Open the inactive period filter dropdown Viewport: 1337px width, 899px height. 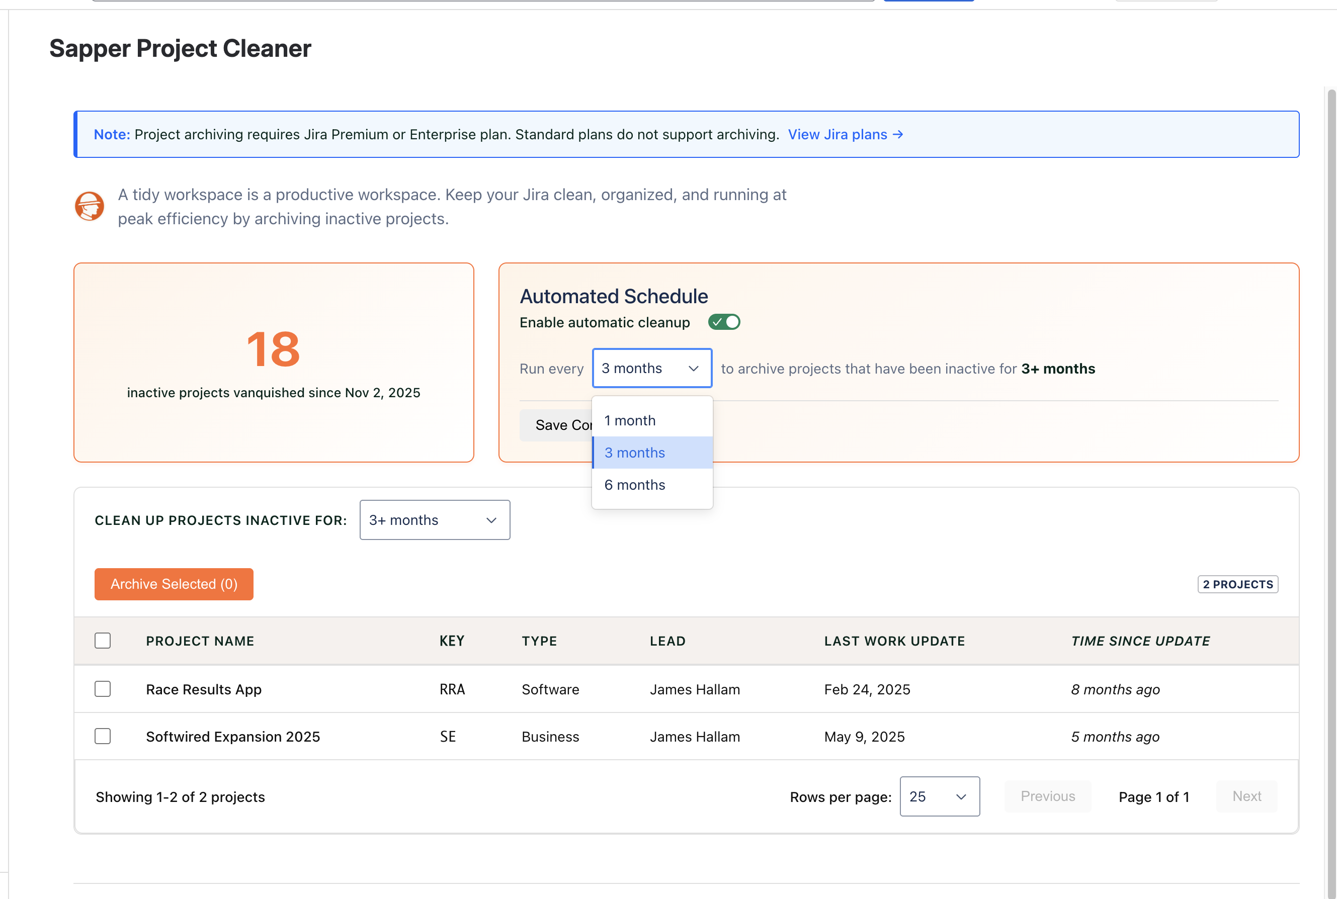click(434, 519)
